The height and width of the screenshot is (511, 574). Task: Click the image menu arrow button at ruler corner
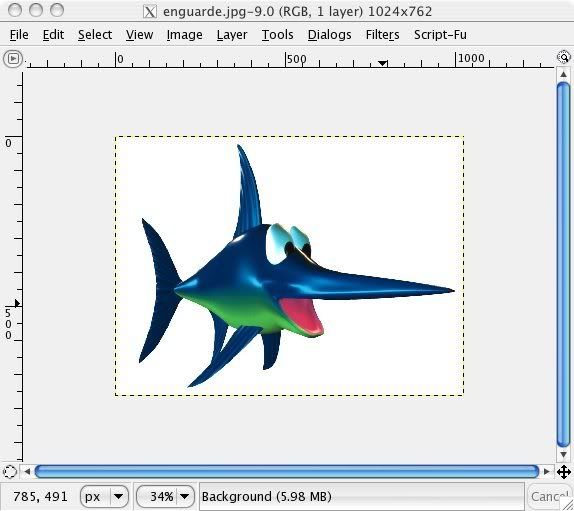(x=13, y=59)
